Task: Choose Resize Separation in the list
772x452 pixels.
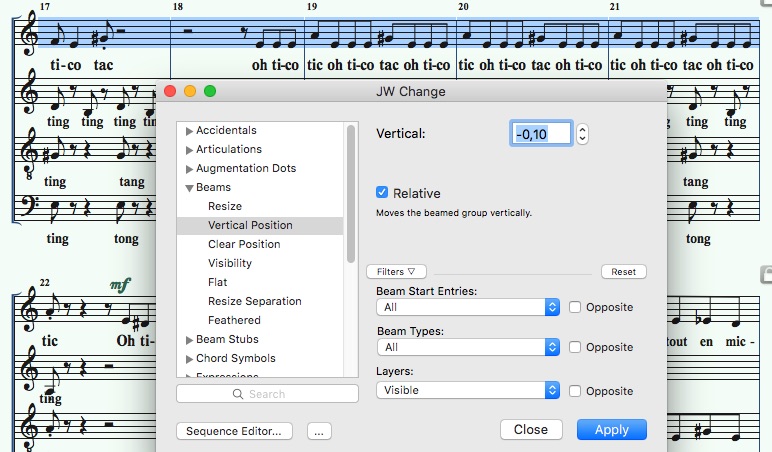Action: tap(254, 302)
